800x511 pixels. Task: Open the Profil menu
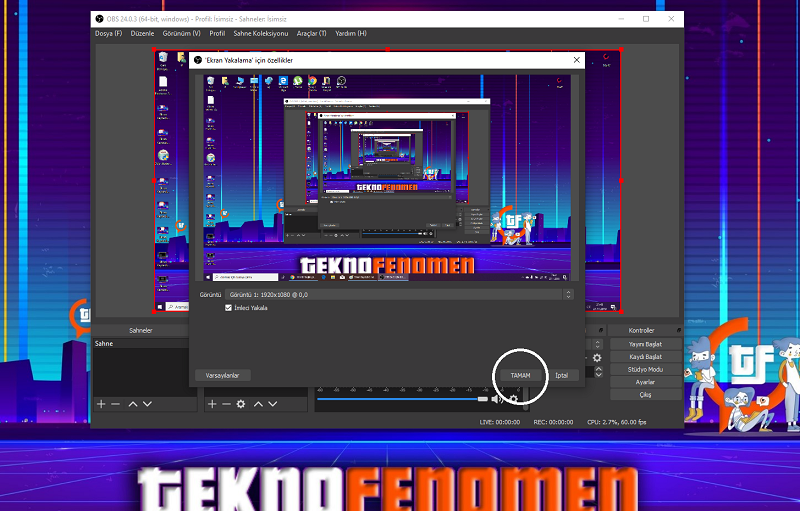[x=217, y=33]
